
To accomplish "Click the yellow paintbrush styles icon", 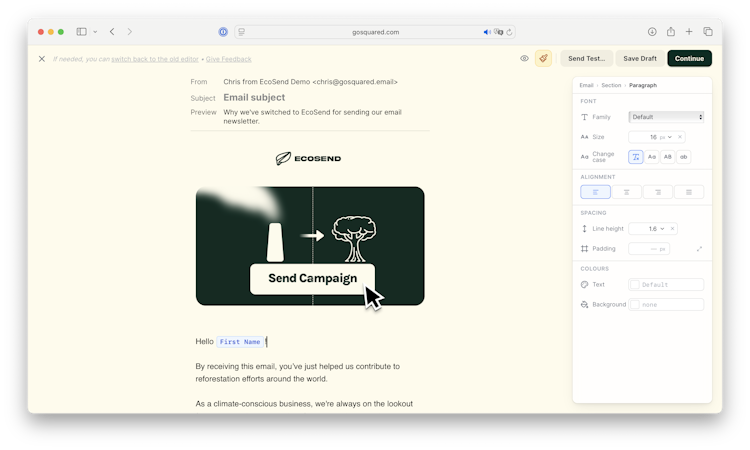I will pyautogui.click(x=543, y=58).
